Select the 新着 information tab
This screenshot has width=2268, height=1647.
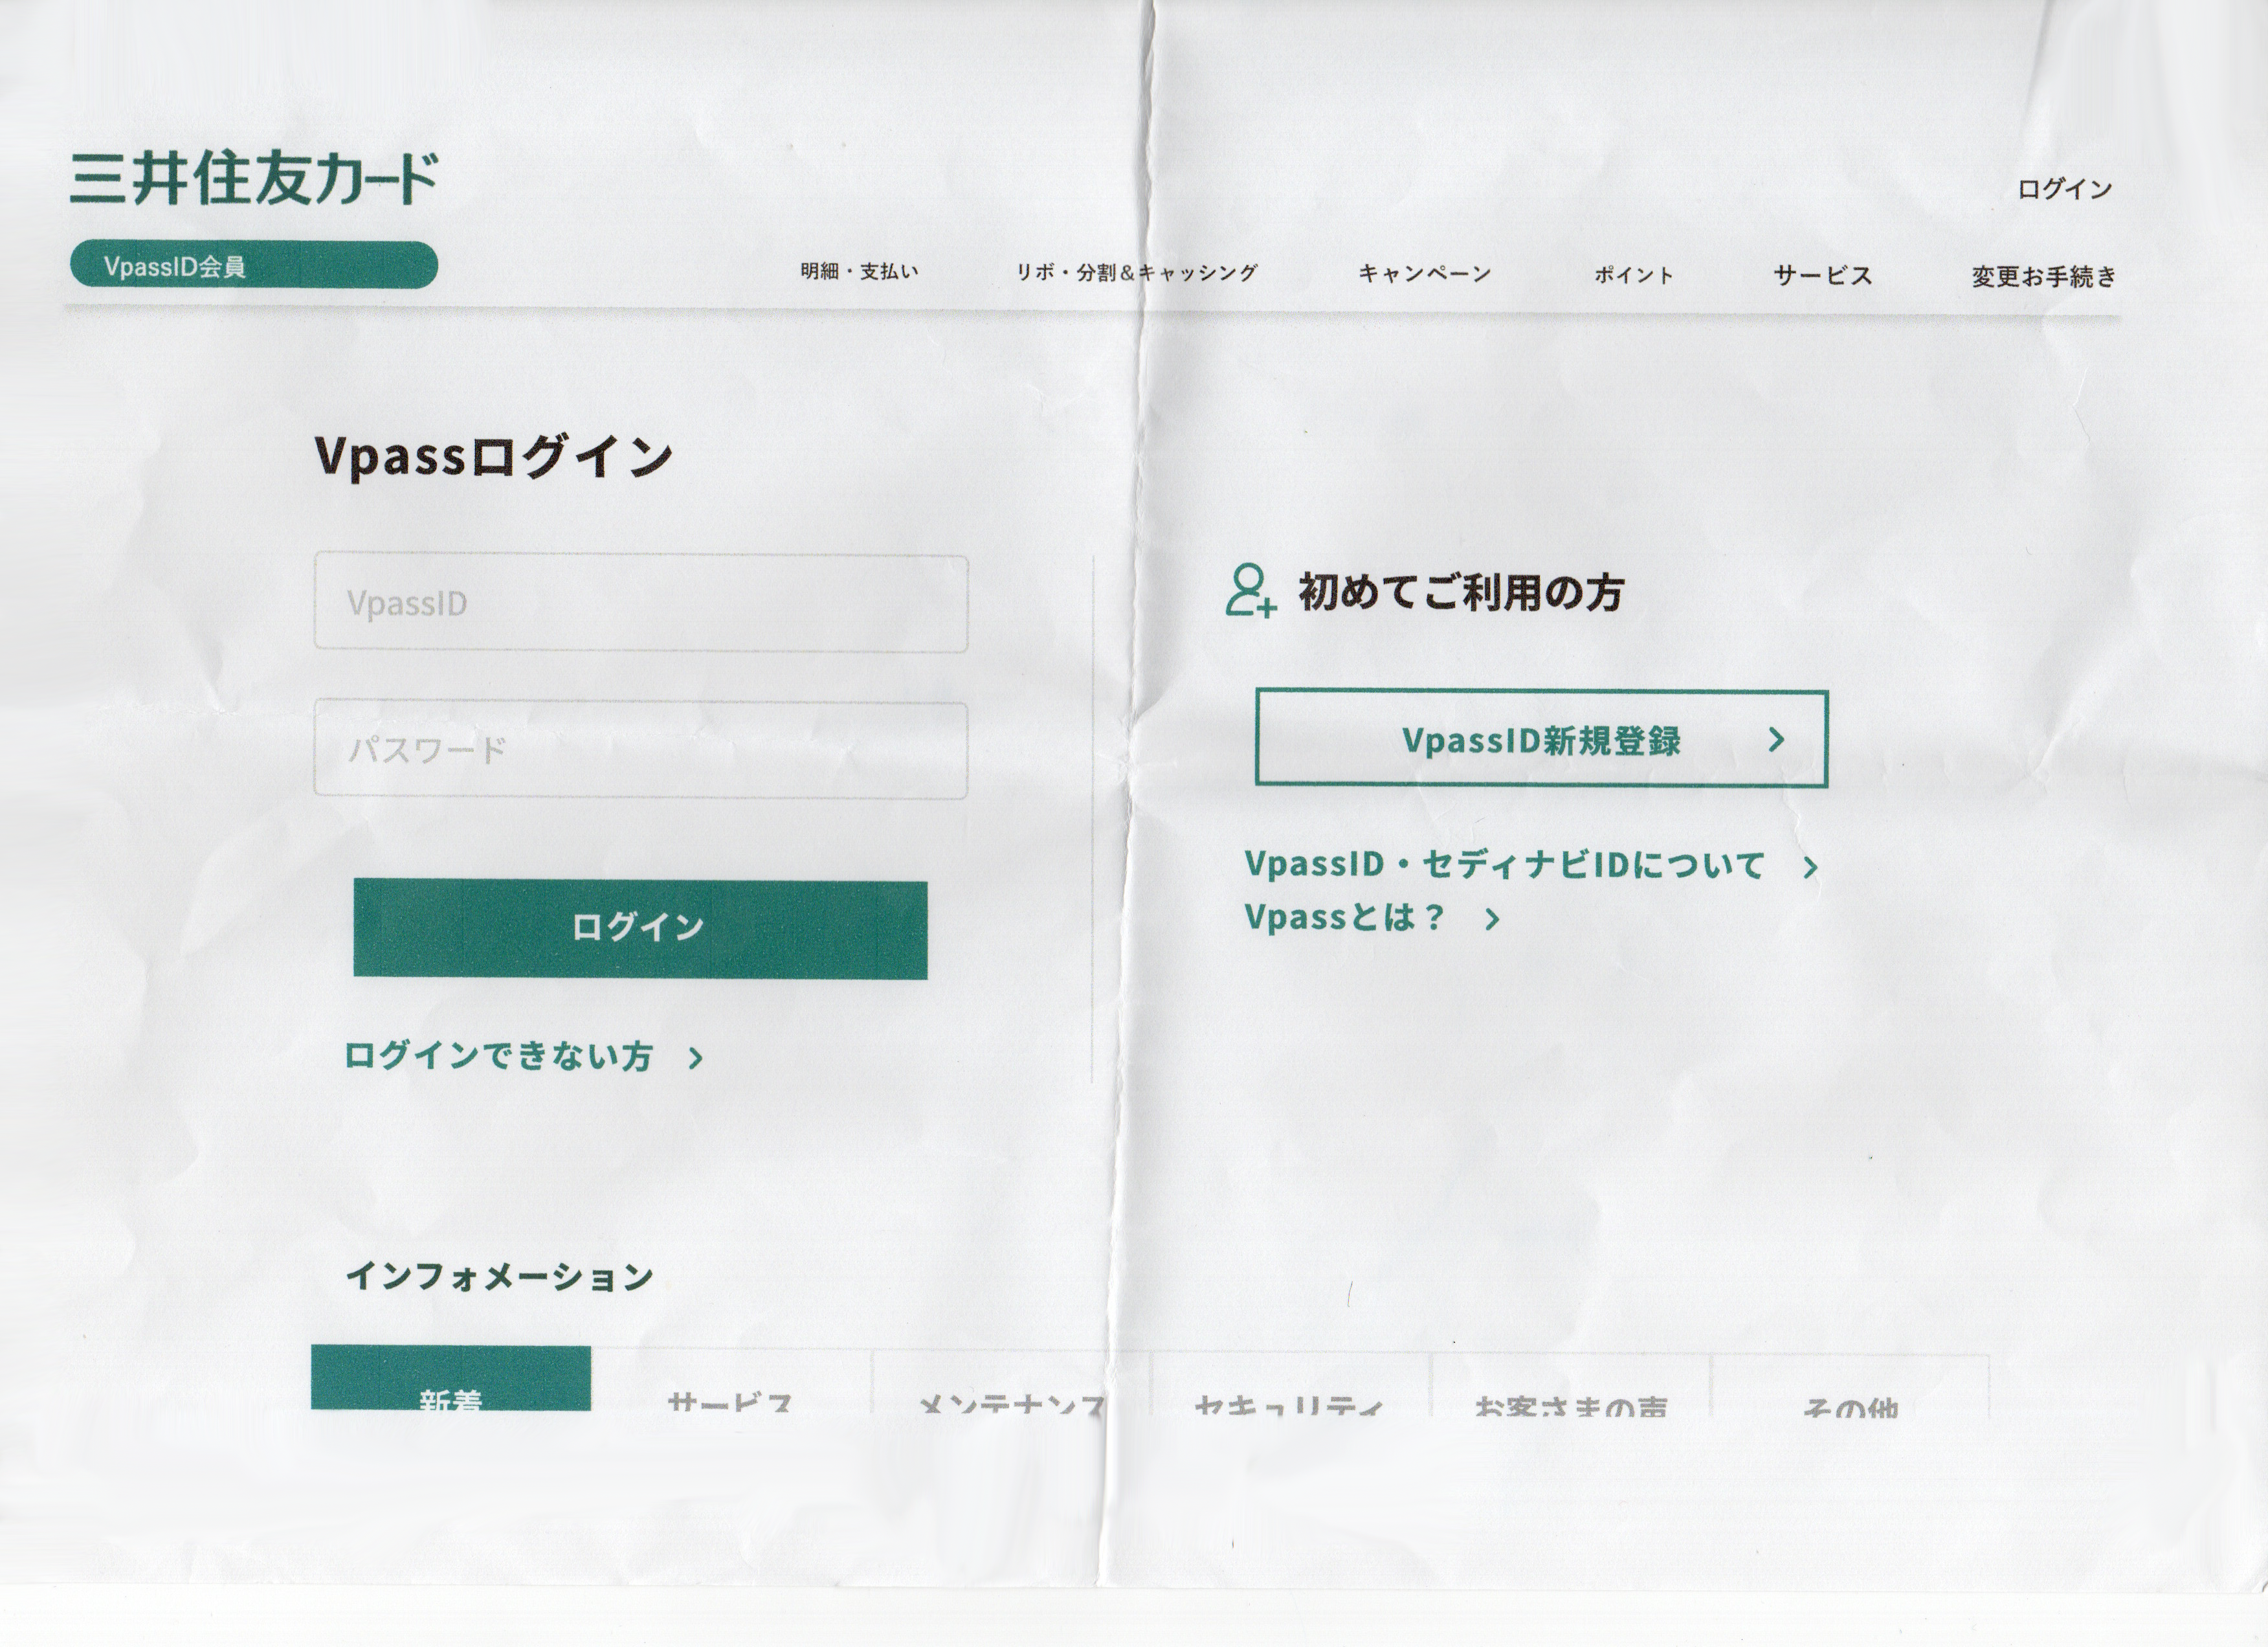pyautogui.click(x=451, y=1379)
